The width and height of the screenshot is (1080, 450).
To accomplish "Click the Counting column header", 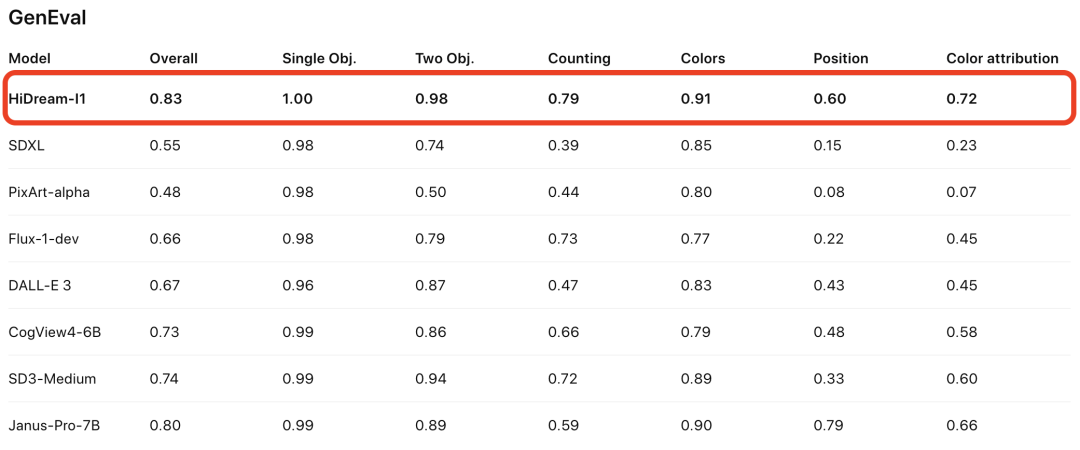I will tap(579, 59).
